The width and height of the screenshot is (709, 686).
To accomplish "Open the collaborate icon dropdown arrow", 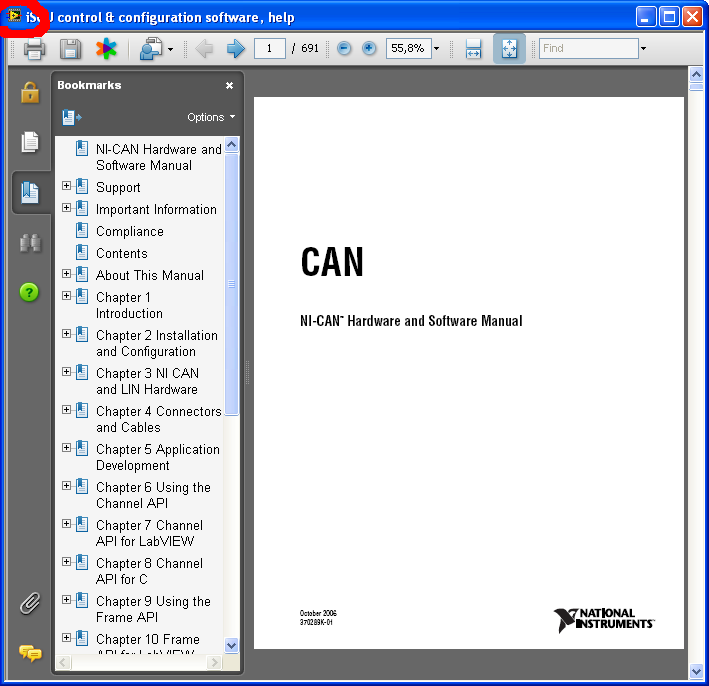I will point(170,49).
